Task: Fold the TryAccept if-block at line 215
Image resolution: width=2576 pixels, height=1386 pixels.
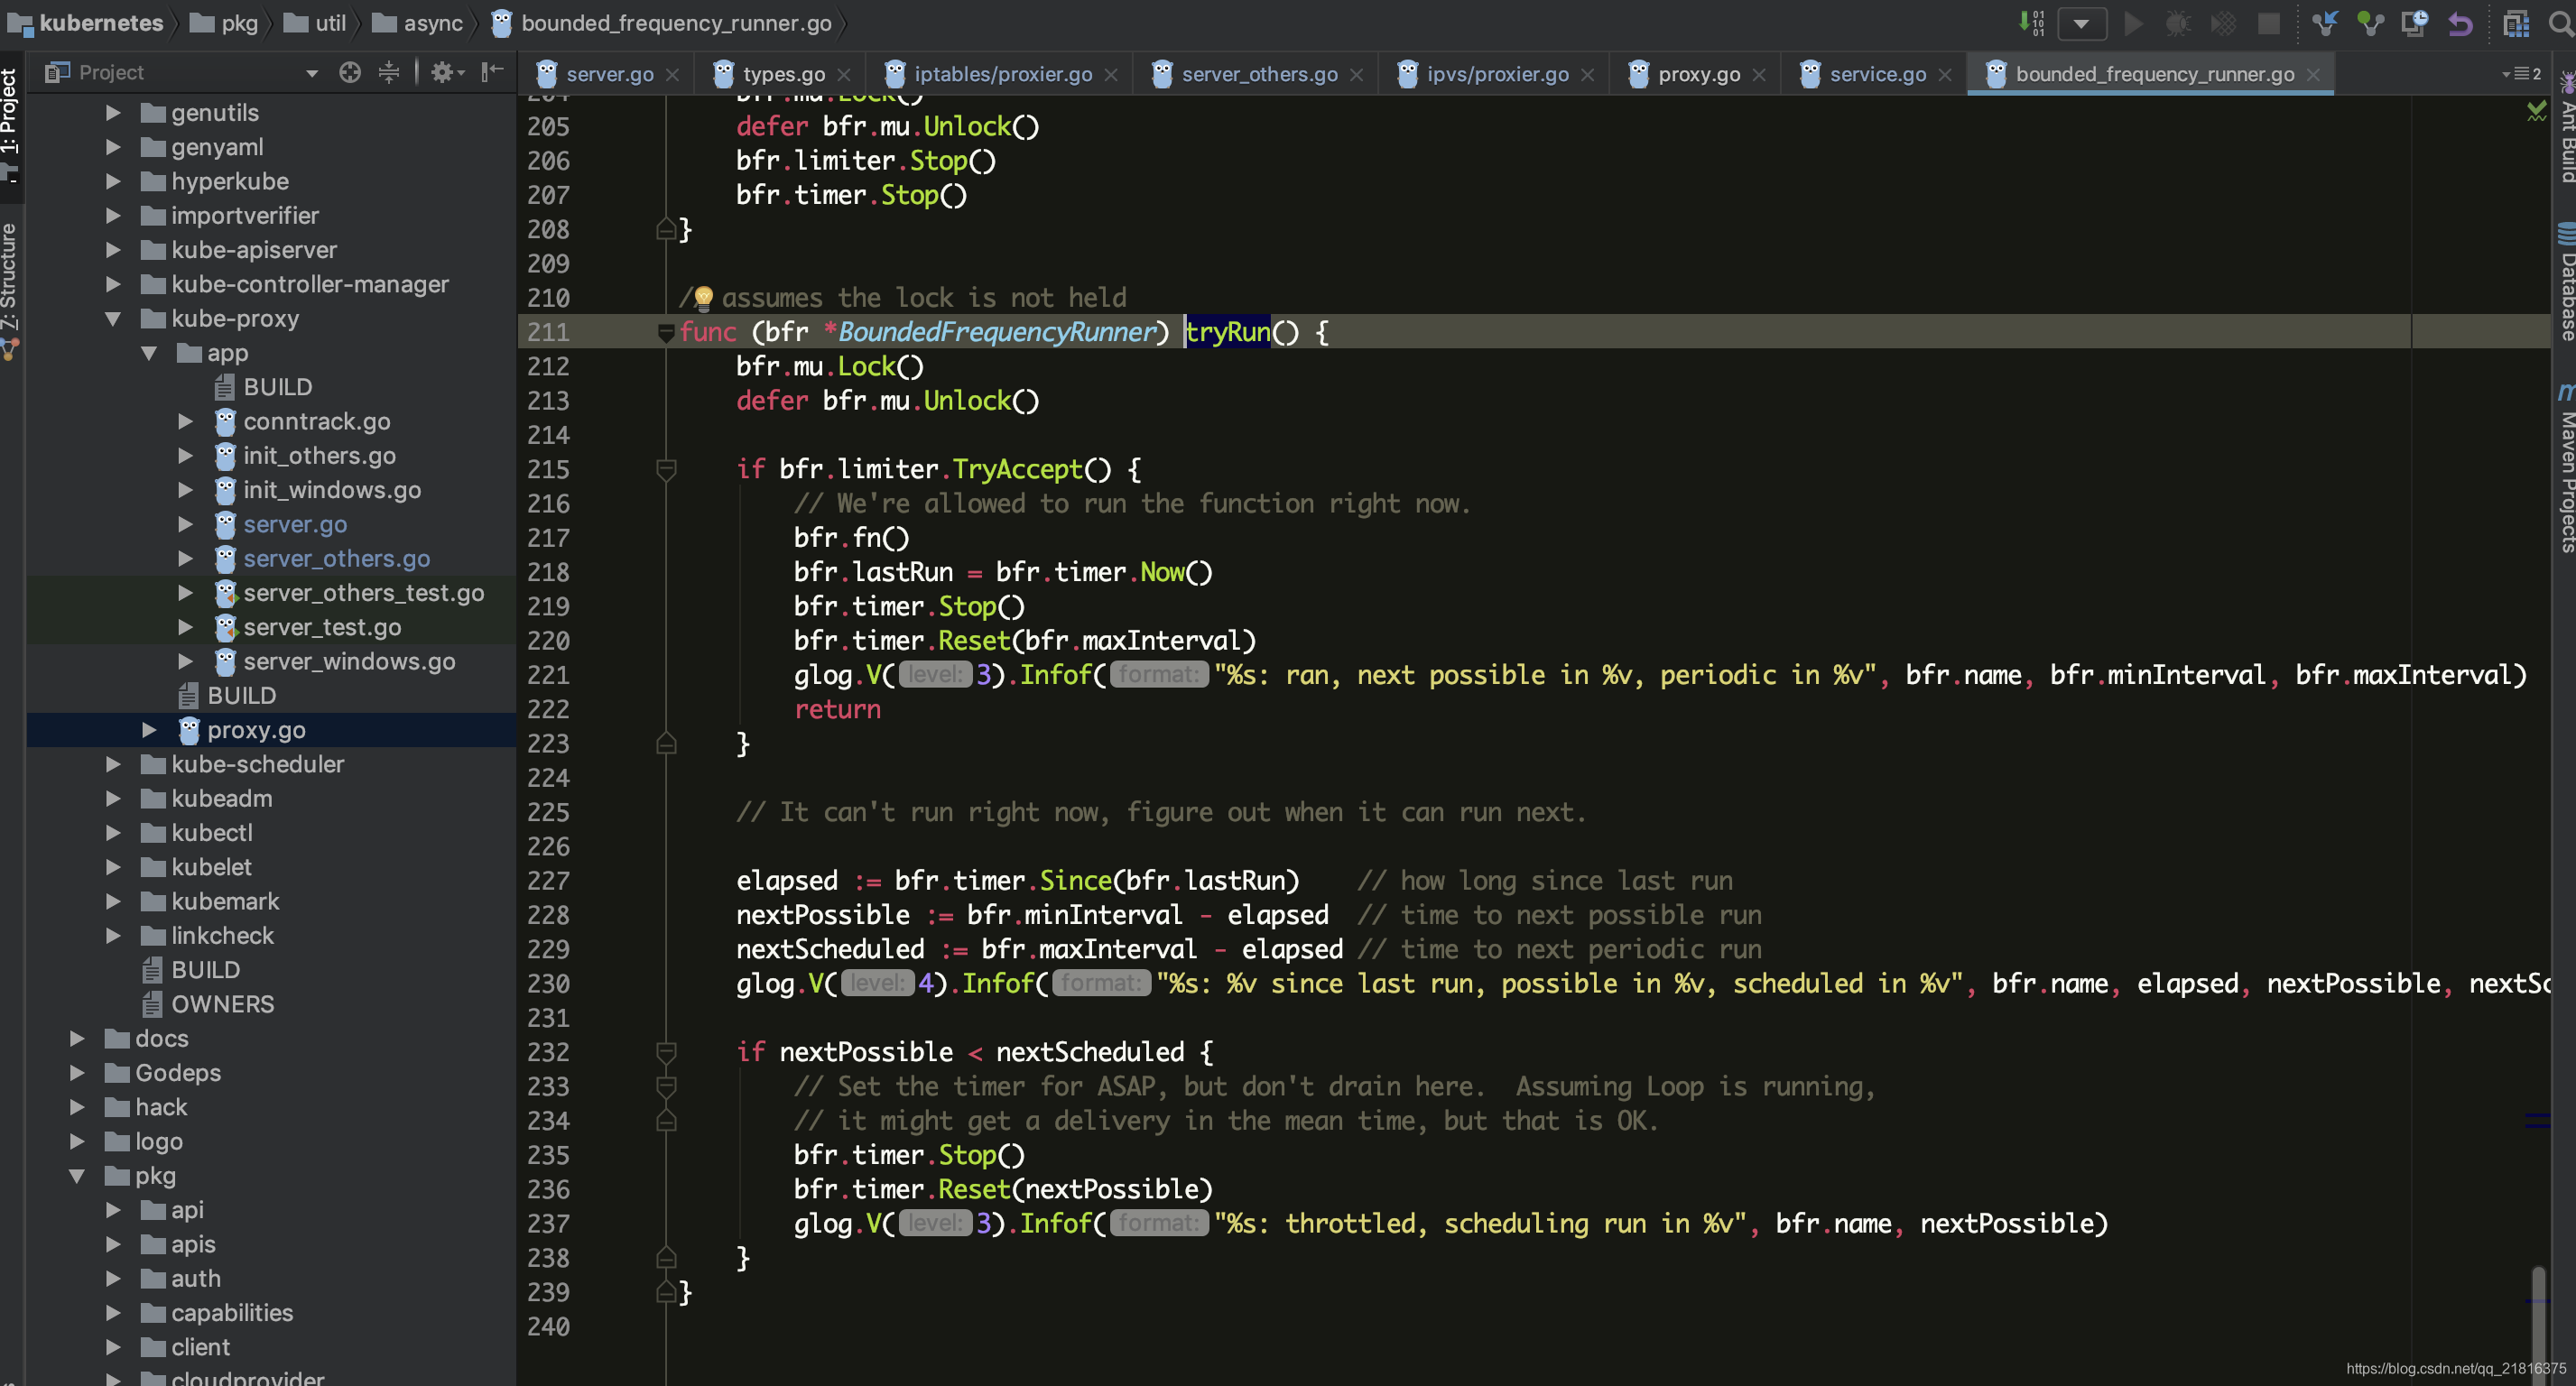Action: tap(666, 469)
